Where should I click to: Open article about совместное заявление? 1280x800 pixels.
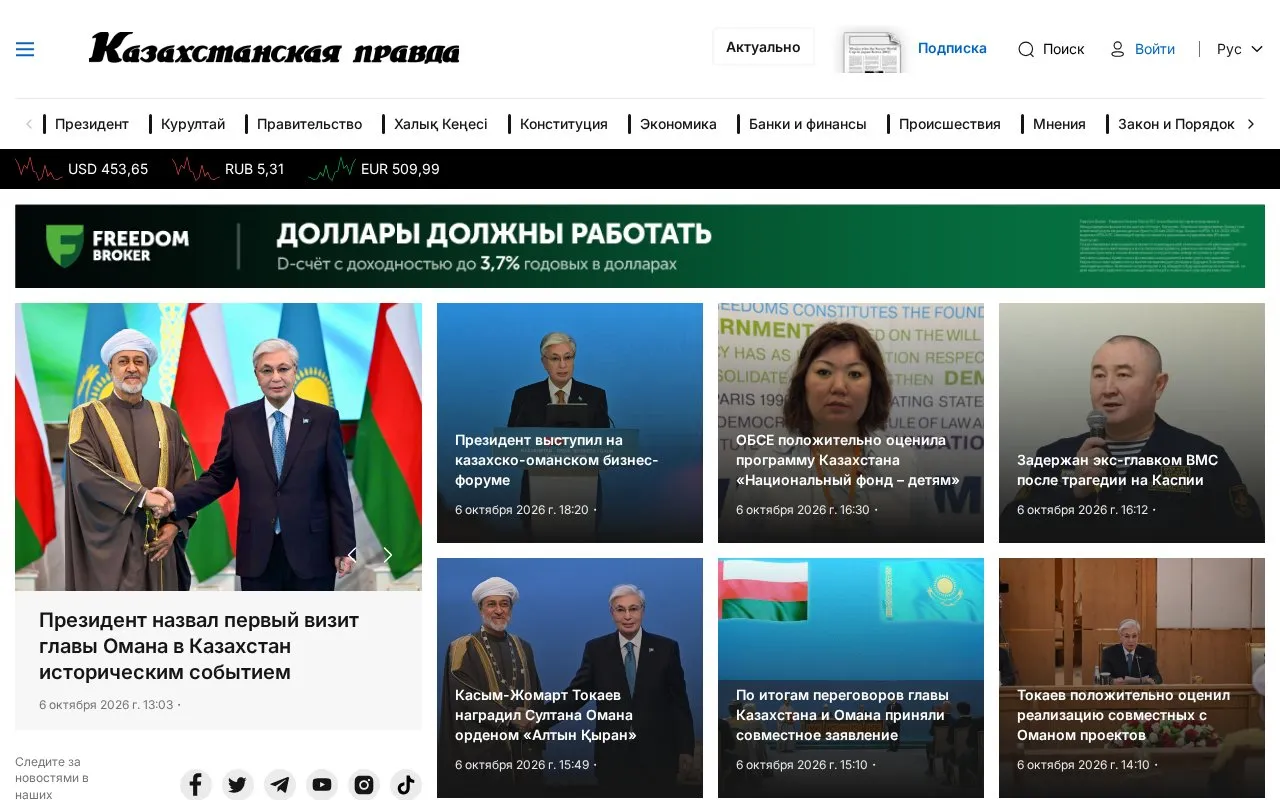pos(851,678)
